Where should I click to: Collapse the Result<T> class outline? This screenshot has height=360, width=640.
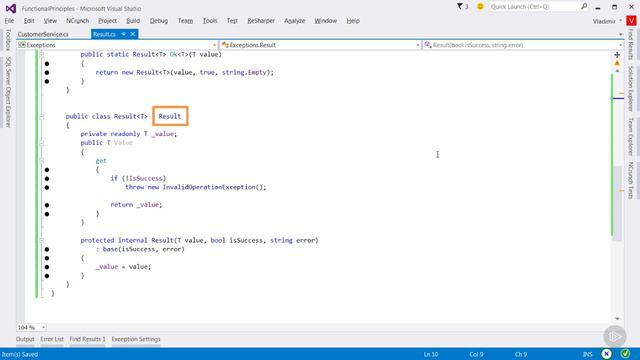pos(41,117)
